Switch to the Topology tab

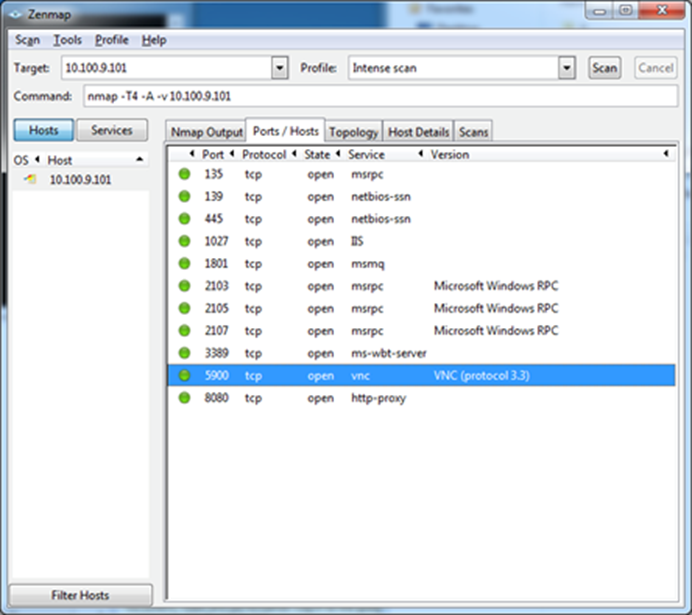pos(354,132)
